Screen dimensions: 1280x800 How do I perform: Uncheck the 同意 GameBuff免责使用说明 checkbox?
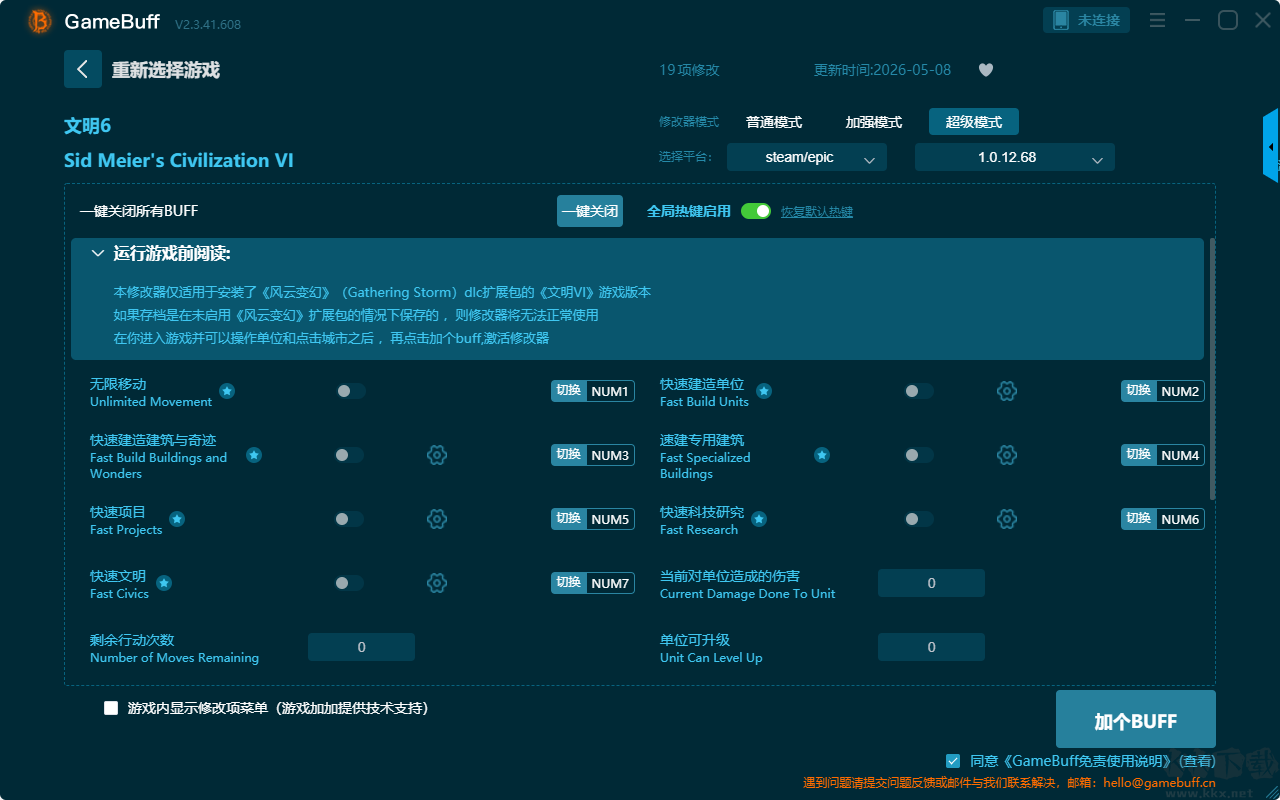pos(953,761)
